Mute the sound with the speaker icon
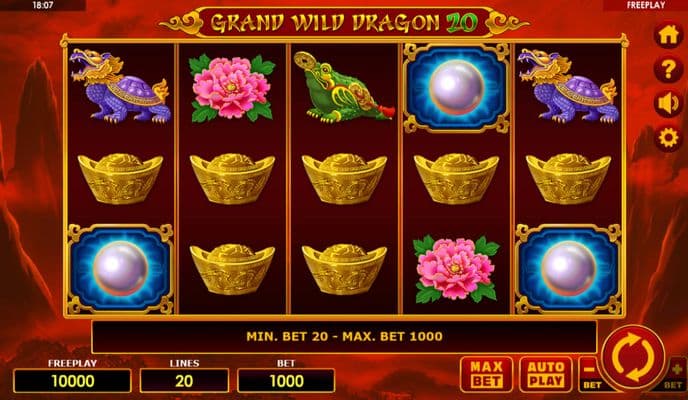The height and width of the screenshot is (400, 688). (x=668, y=104)
